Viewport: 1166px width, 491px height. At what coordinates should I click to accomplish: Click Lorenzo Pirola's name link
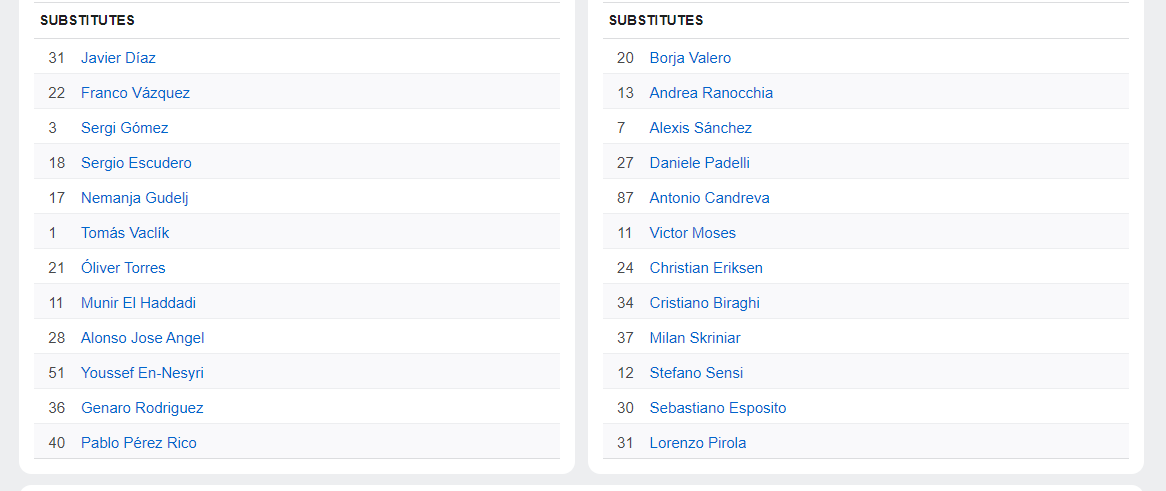click(697, 443)
